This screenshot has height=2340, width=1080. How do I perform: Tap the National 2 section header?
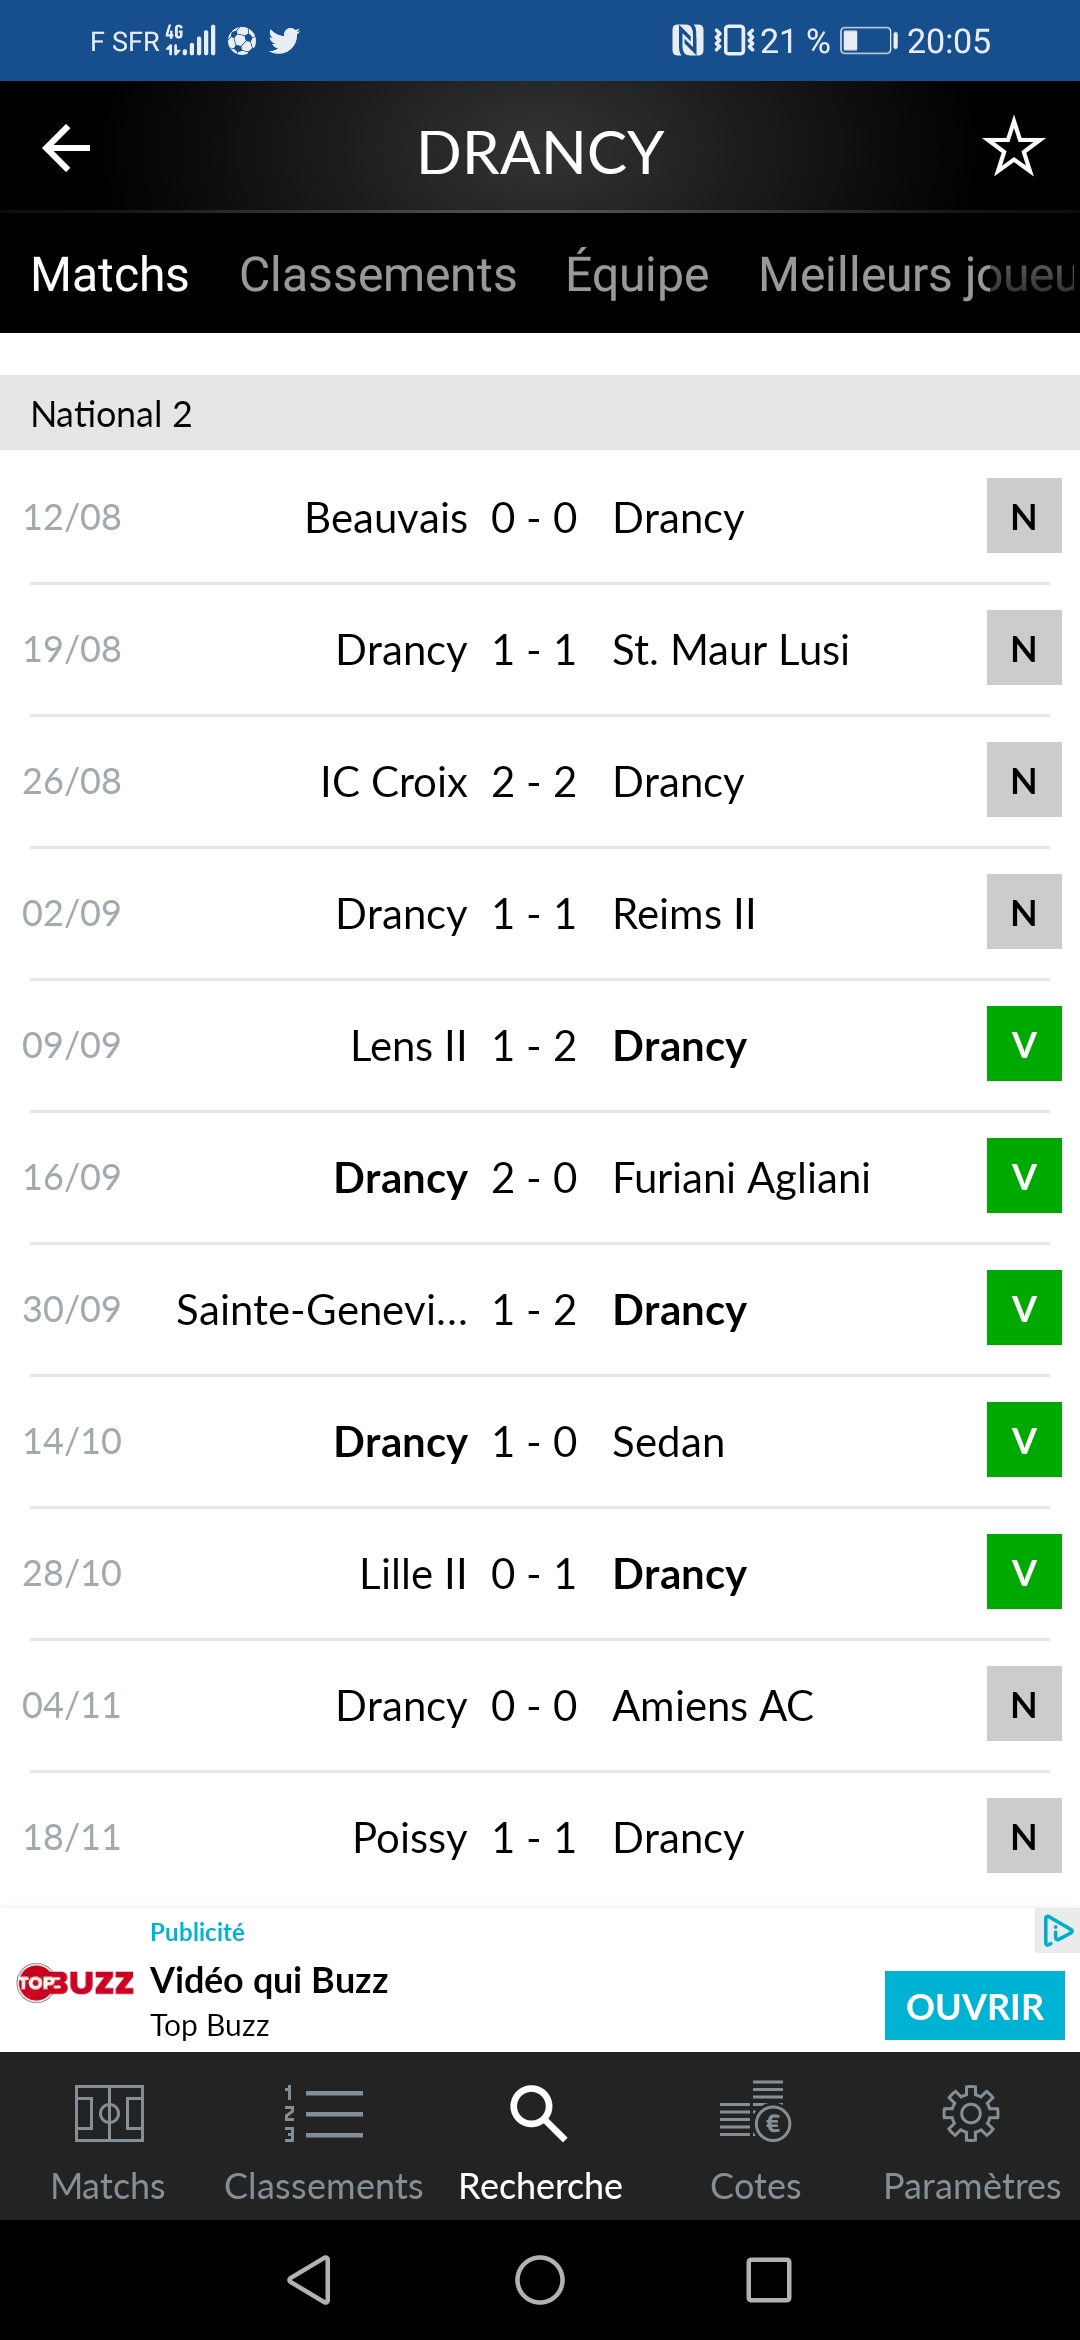coord(540,413)
